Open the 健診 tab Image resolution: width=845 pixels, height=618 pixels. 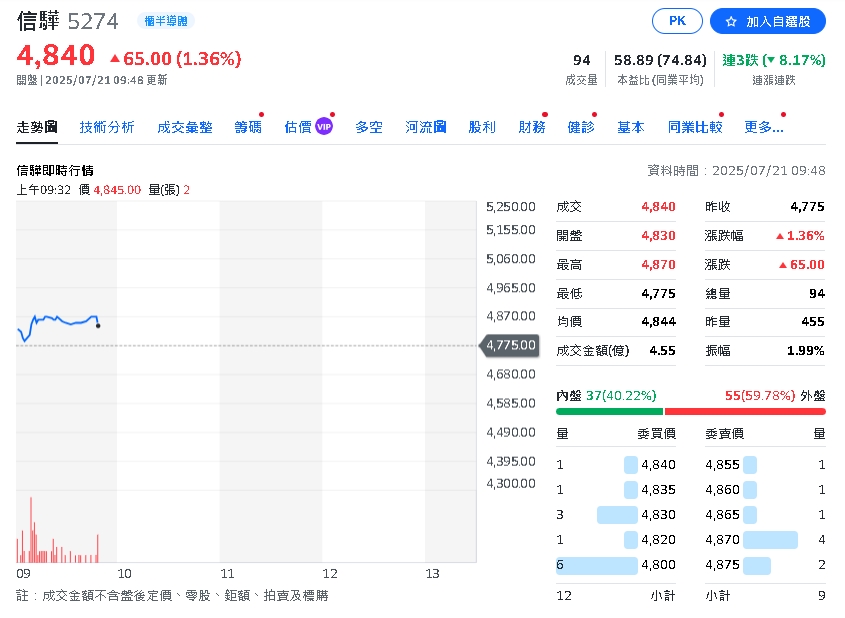pos(581,127)
